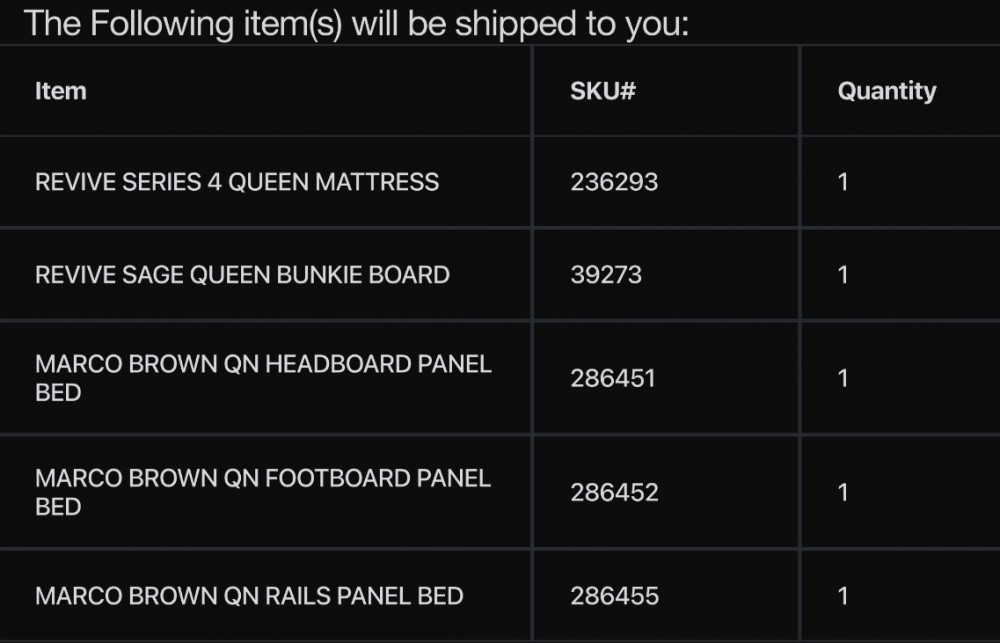This screenshot has height=643, width=1000.
Task: Select the Revive Sage Queen Bunkie Board item
Action: point(242,274)
